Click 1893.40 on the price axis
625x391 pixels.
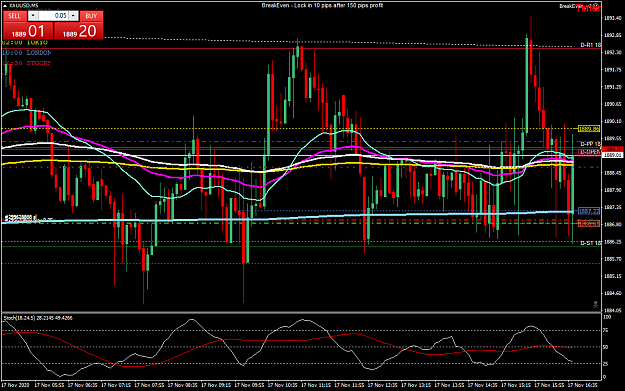613,18
